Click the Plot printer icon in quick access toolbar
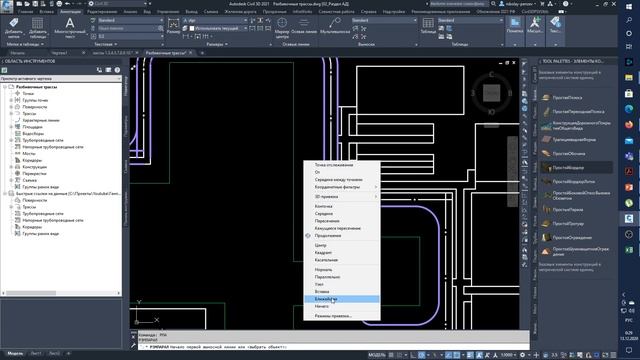This screenshot has height=360, width=640. point(59,4)
